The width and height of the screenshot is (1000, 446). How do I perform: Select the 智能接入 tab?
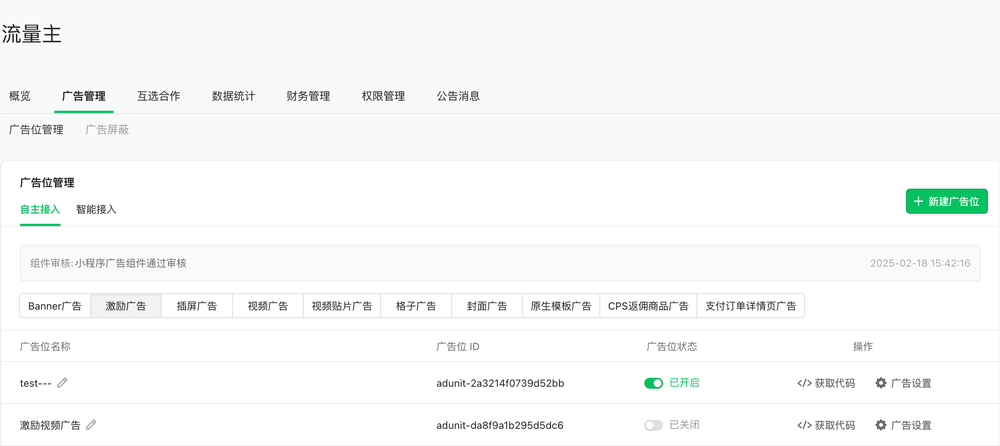tap(96, 209)
